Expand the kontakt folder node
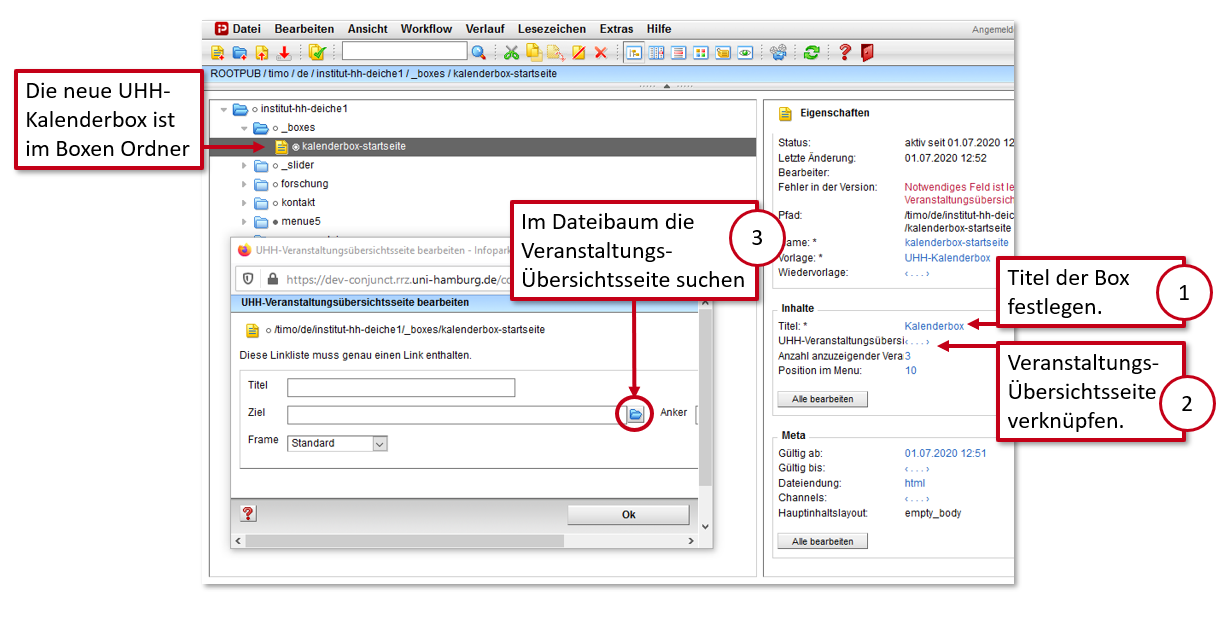The image size is (1228, 622). (x=244, y=202)
